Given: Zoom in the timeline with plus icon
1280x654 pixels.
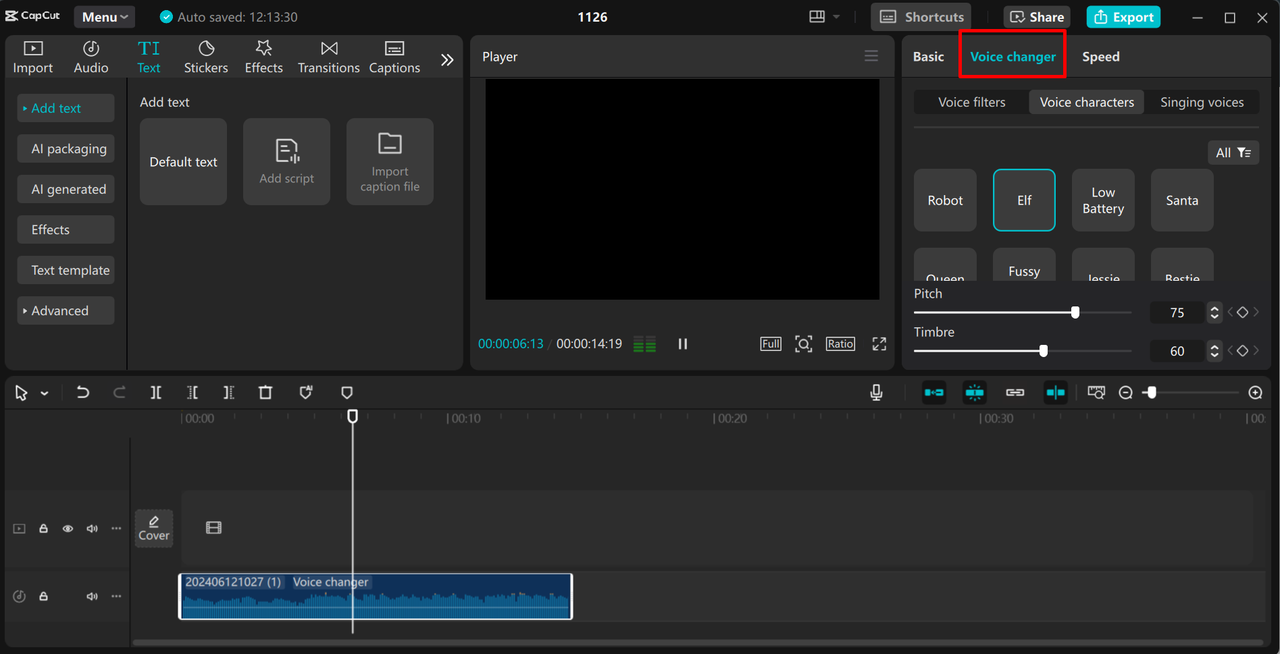Looking at the screenshot, I should click(x=1256, y=393).
